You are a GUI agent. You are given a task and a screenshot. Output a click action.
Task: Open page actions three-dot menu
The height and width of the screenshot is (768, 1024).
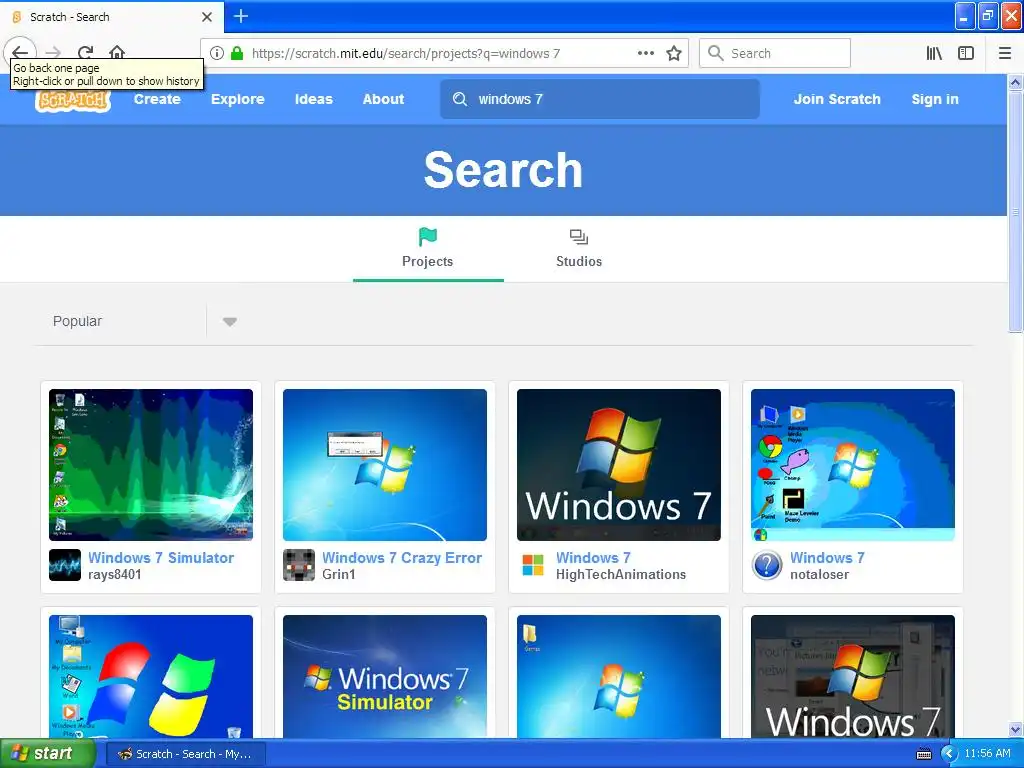(x=646, y=53)
